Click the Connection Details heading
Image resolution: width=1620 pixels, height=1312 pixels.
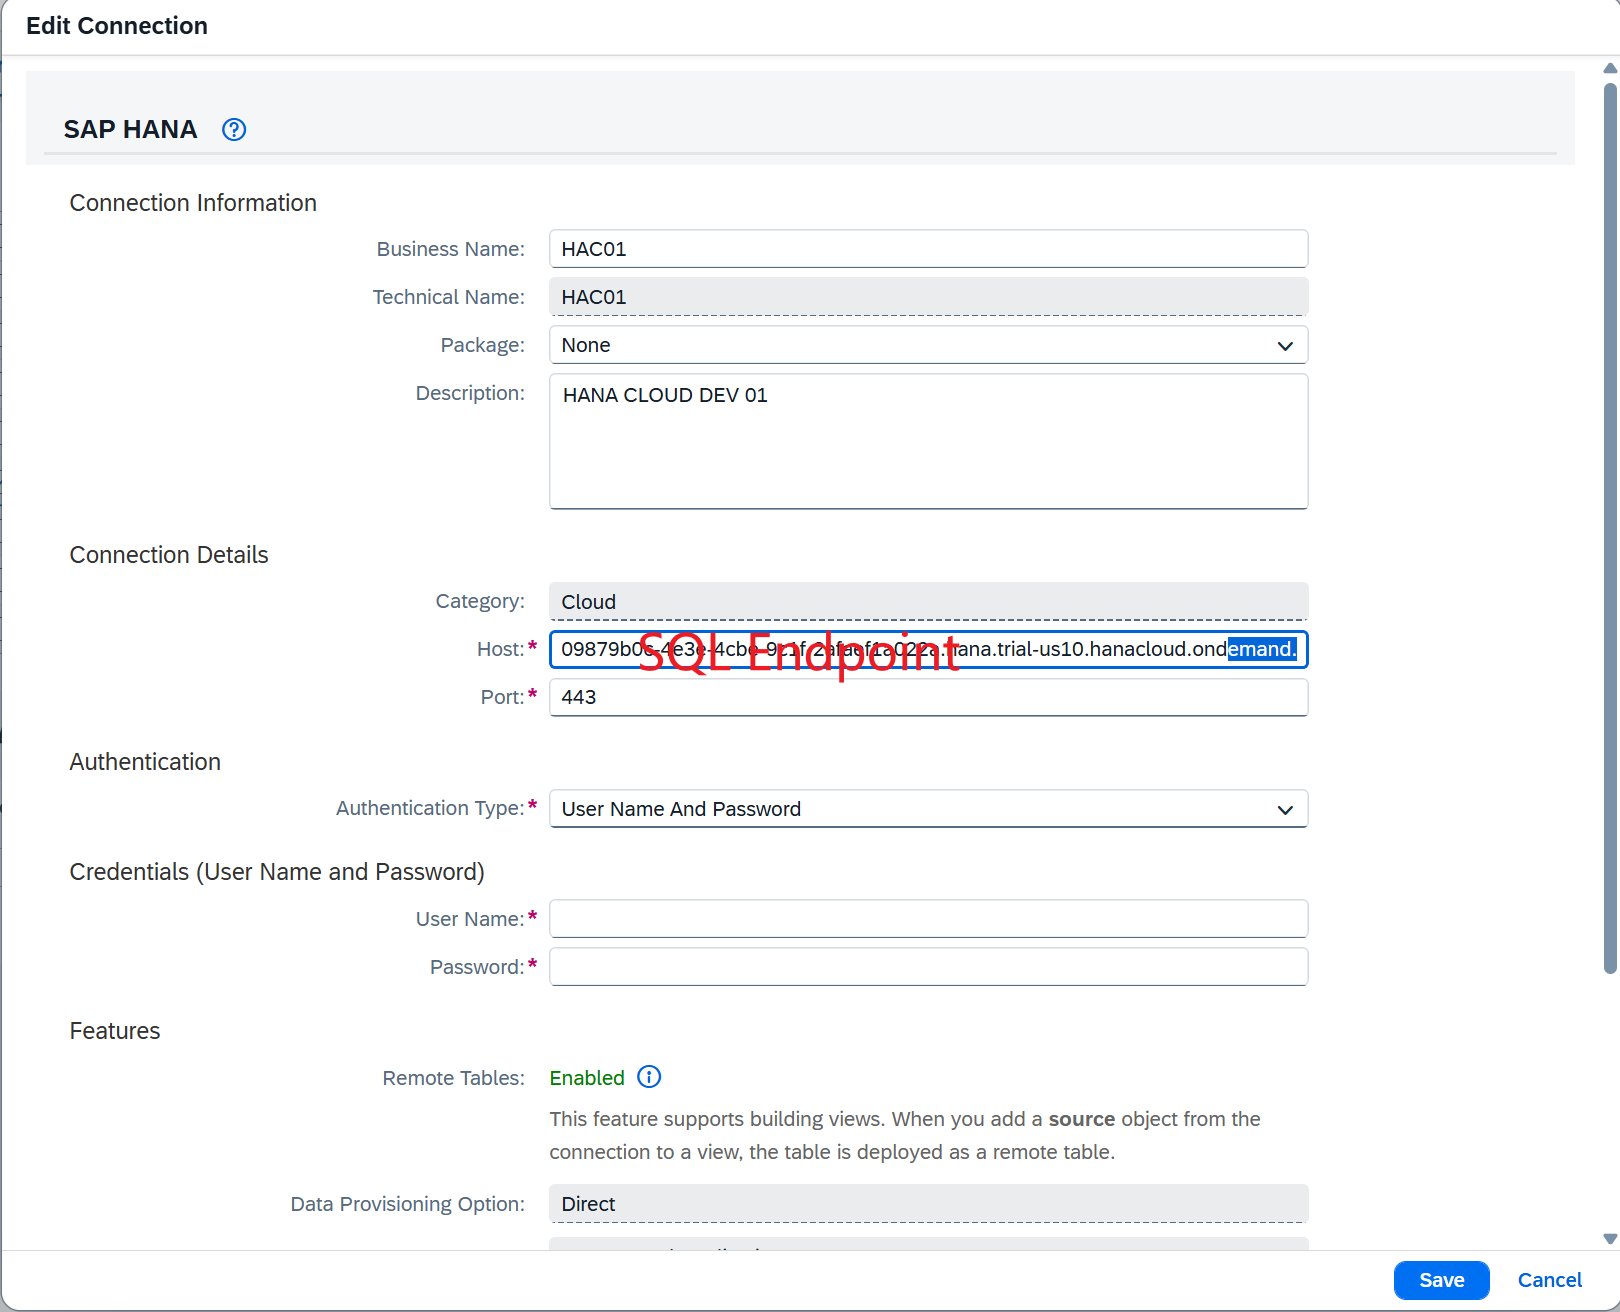(x=169, y=555)
